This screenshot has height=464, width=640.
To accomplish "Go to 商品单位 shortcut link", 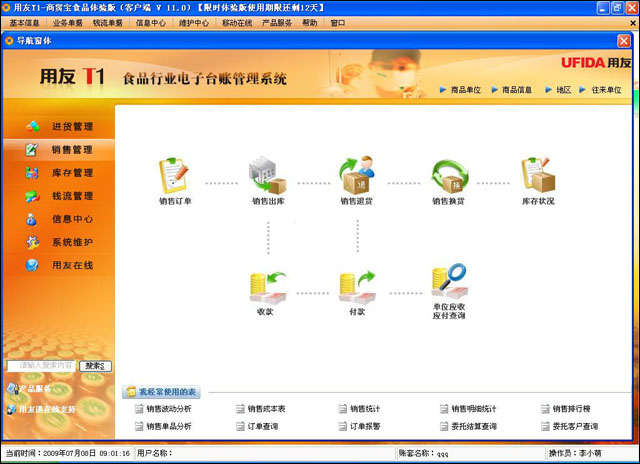I will (x=466, y=90).
